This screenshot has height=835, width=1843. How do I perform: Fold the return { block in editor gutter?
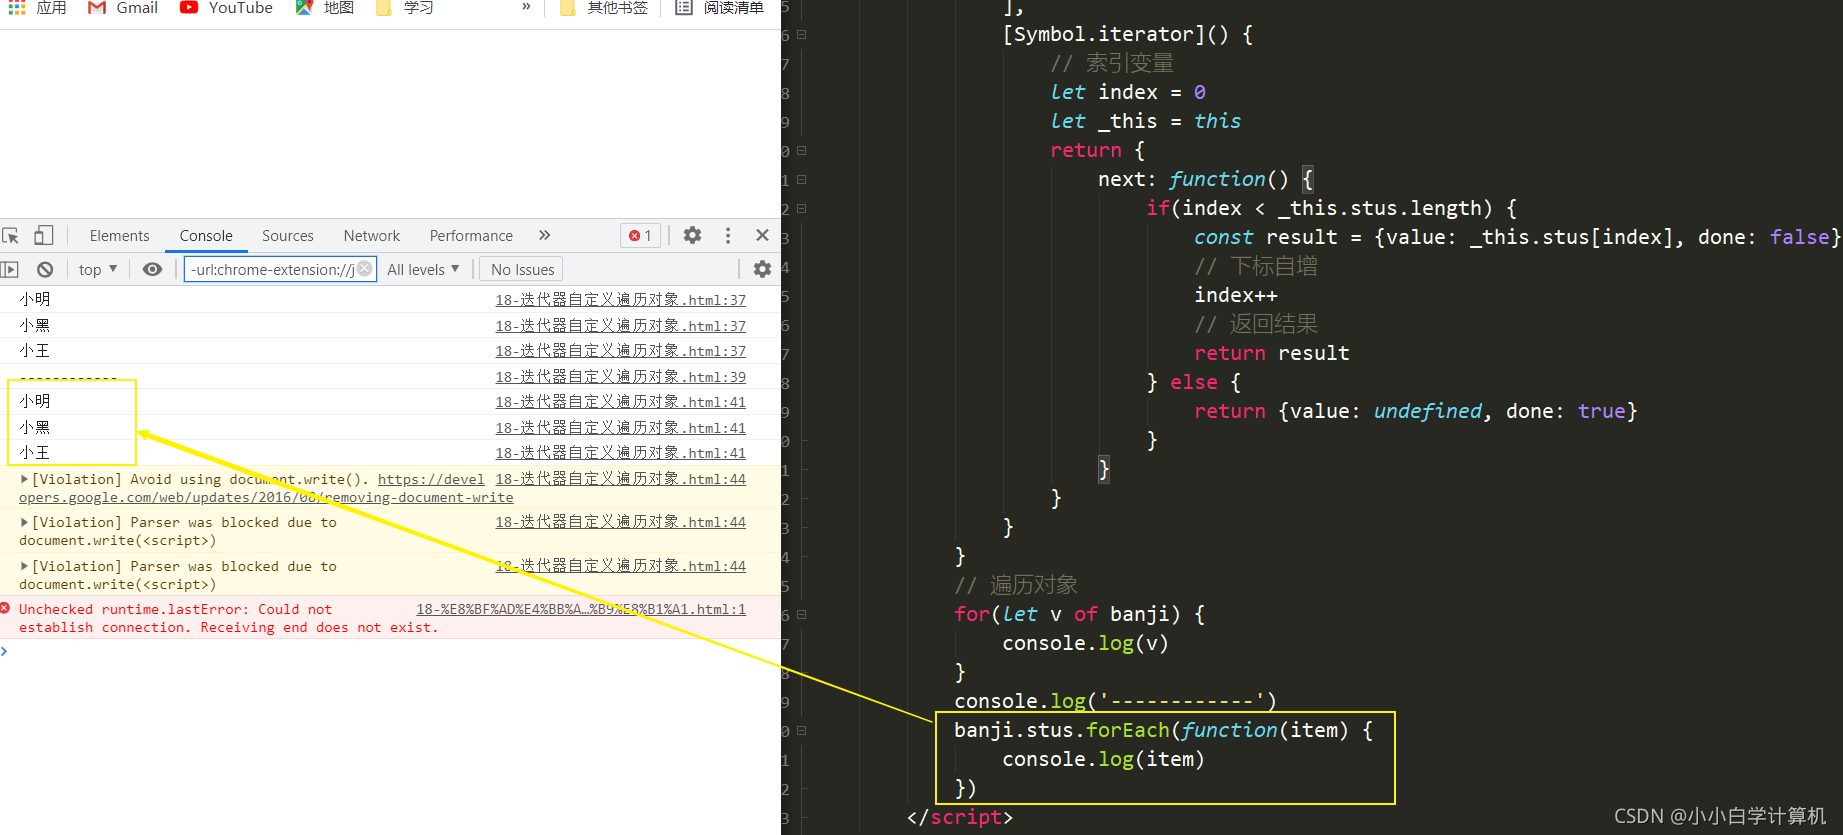click(x=801, y=151)
